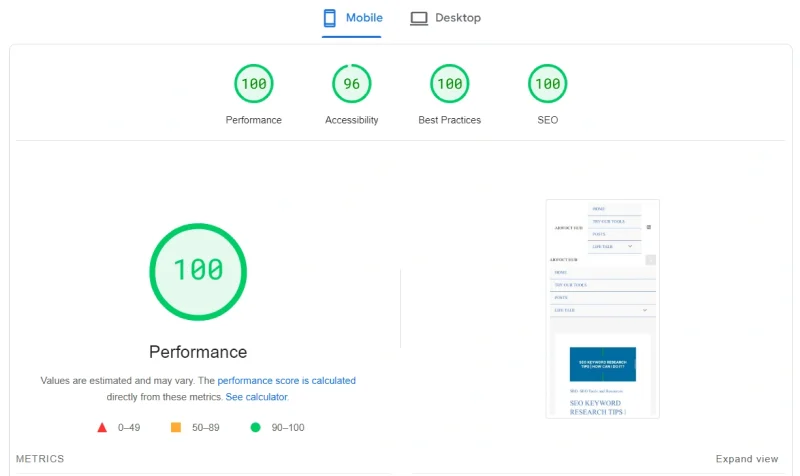The width and height of the screenshot is (800, 476).
Task: Click the orange square 50–89 legend icon
Action: 176,427
